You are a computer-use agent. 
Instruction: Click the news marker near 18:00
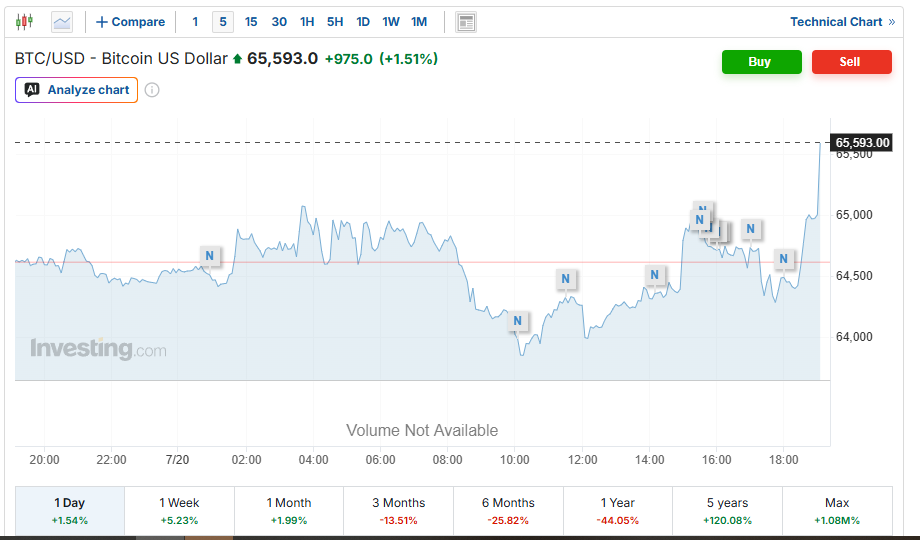pyautogui.click(x=783, y=258)
